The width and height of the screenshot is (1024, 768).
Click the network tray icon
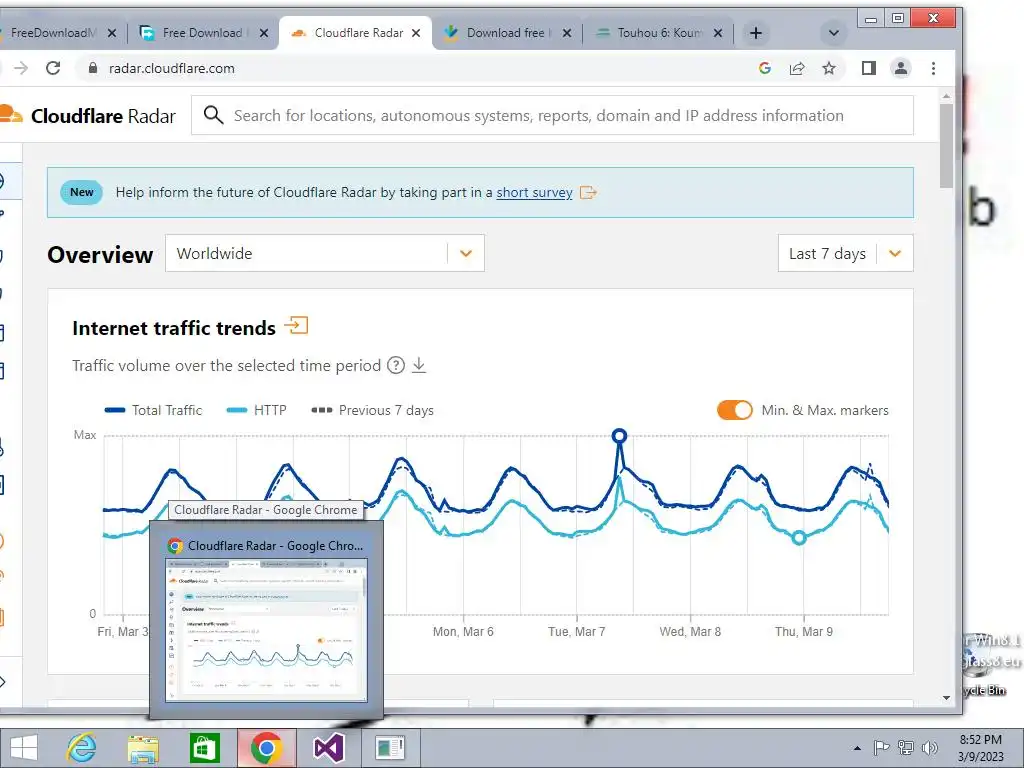pos(906,748)
